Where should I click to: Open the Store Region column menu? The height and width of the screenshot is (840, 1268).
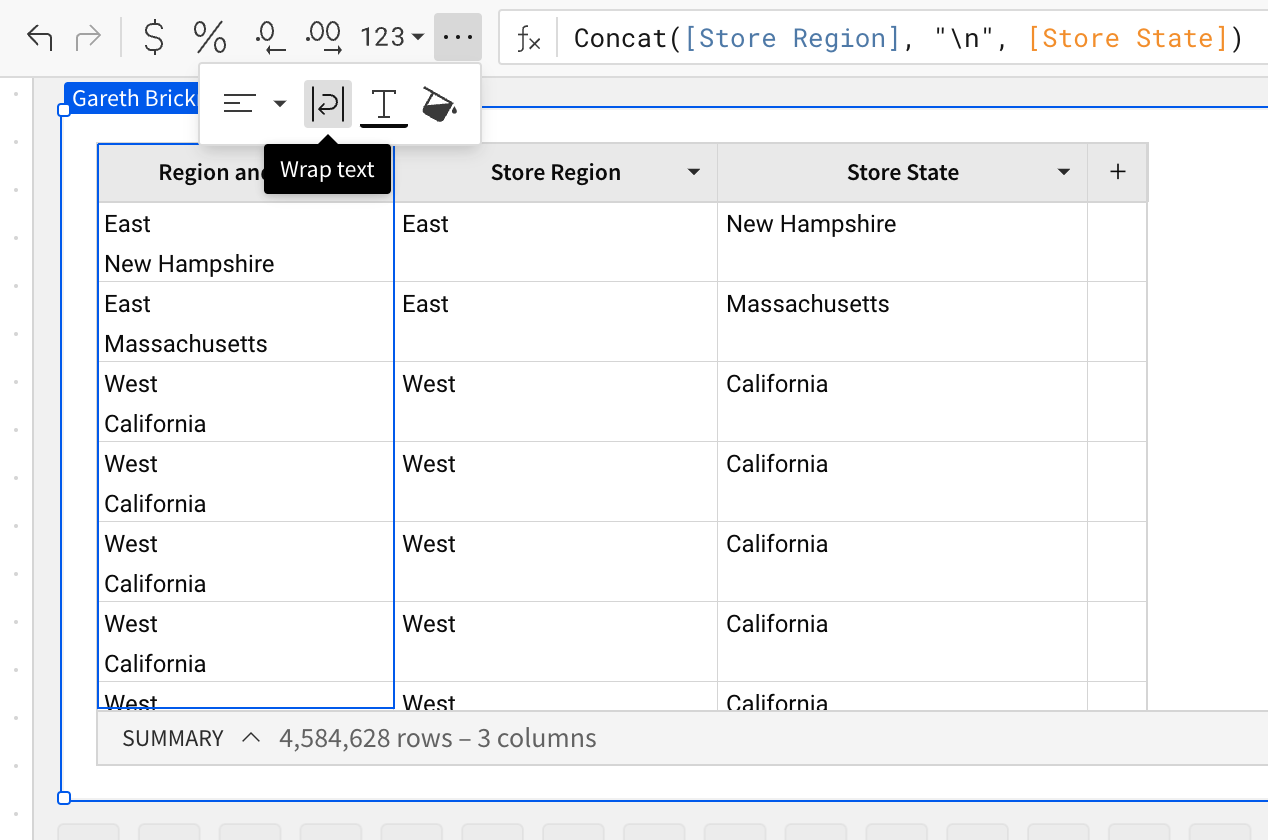pos(694,173)
